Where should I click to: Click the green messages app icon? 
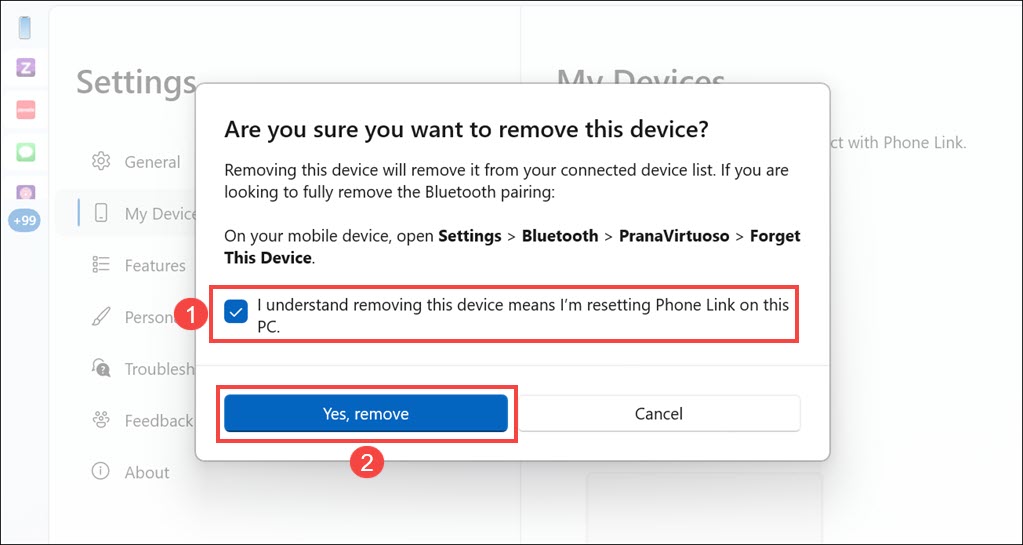[26, 153]
